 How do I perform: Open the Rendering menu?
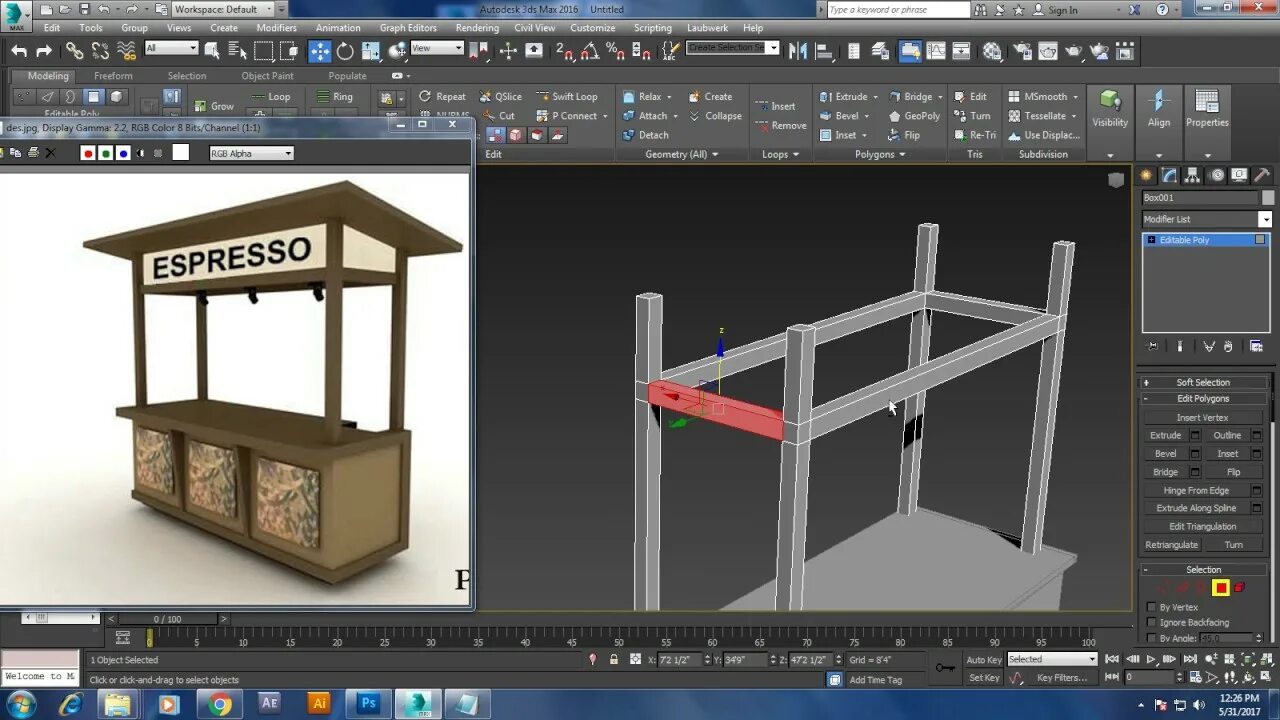tap(477, 28)
